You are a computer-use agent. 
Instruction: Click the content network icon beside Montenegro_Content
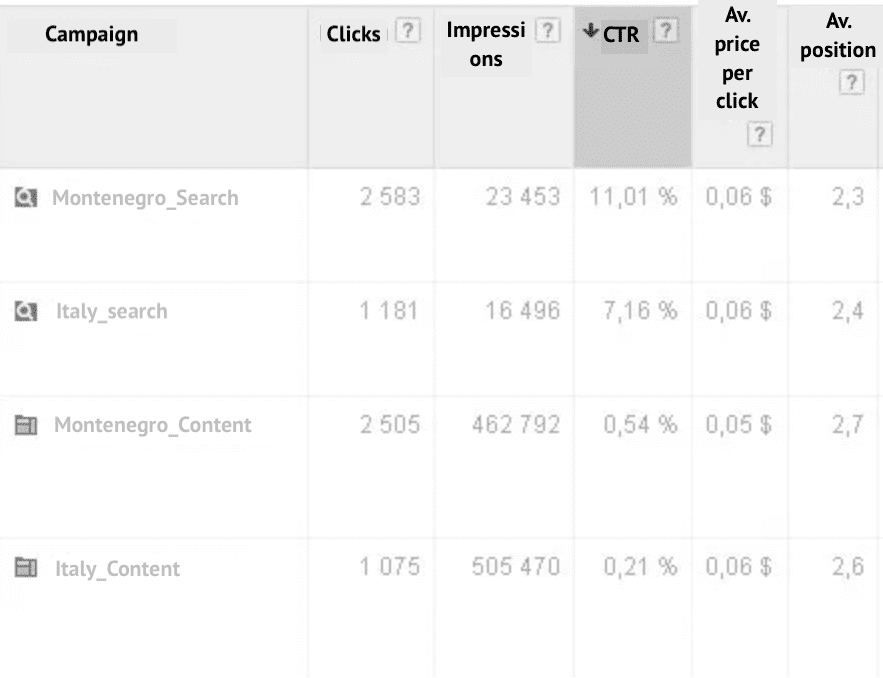pyautogui.click(x=27, y=425)
